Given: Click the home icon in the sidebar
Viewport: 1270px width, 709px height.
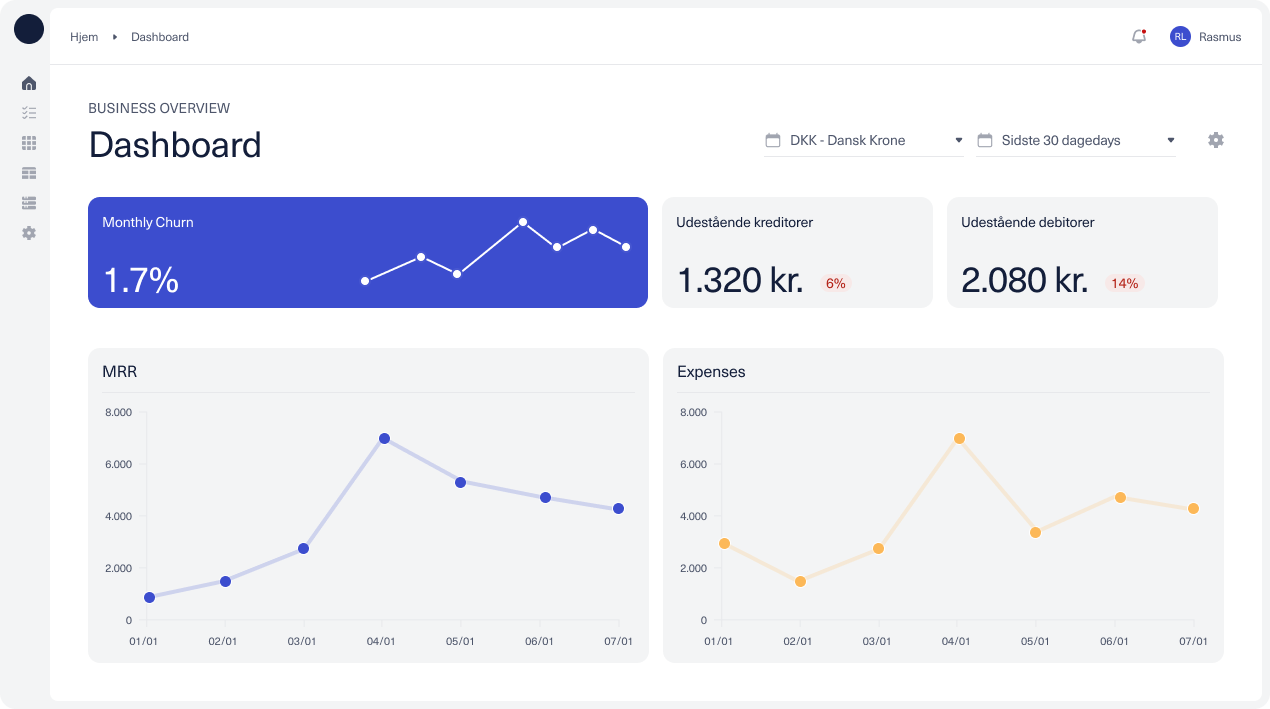Looking at the screenshot, I should coord(29,83).
